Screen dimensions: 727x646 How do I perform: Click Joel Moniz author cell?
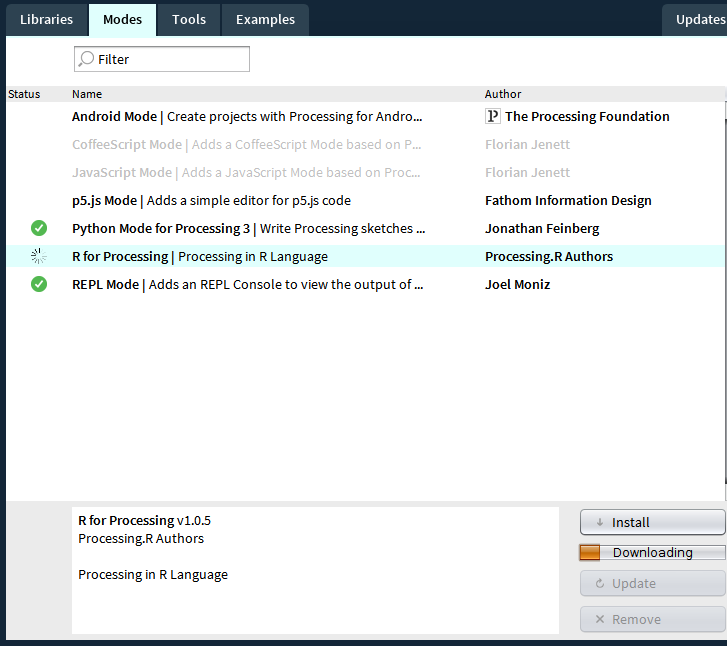[517, 284]
